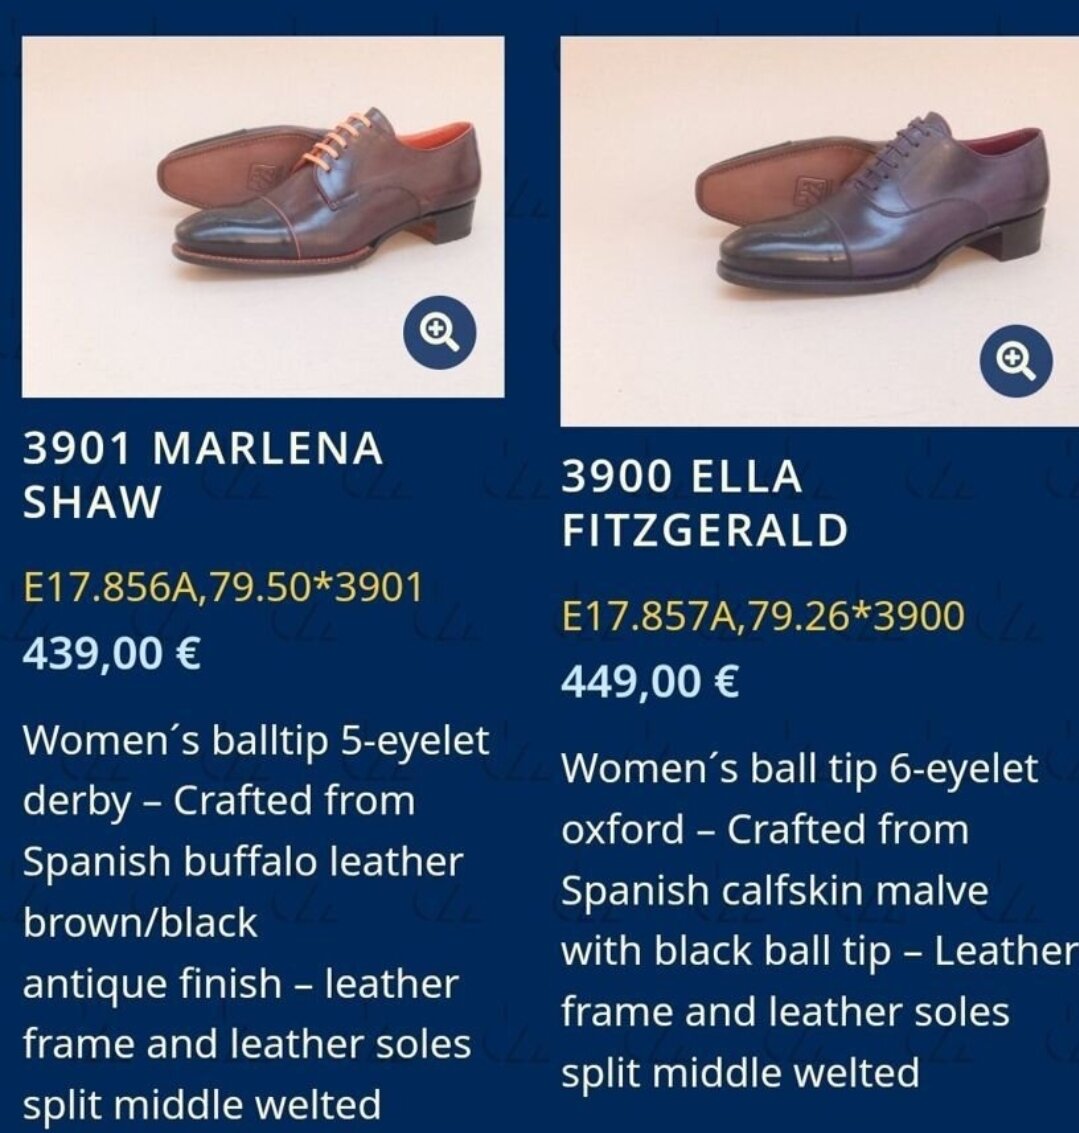Click the 439,00 € price
Image resolution: width=1079 pixels, height=1133 pixels.
pos(112,652)
